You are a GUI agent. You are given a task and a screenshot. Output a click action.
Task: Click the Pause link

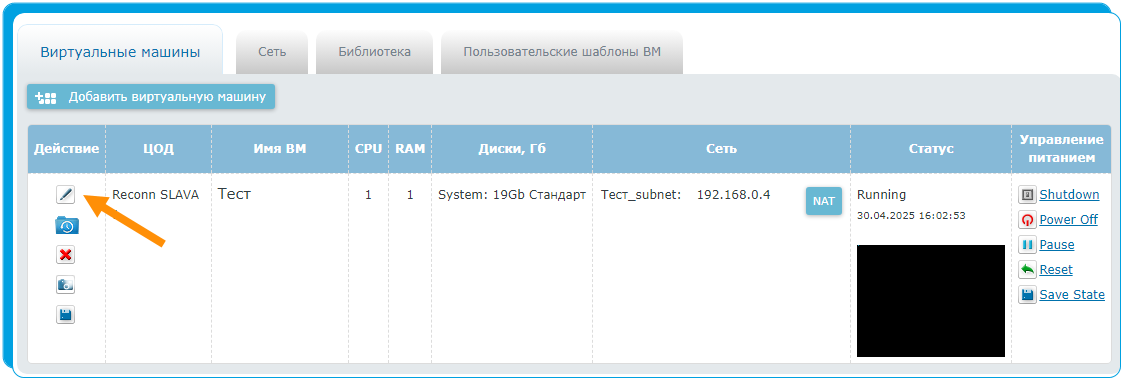tap(1057, 245)
